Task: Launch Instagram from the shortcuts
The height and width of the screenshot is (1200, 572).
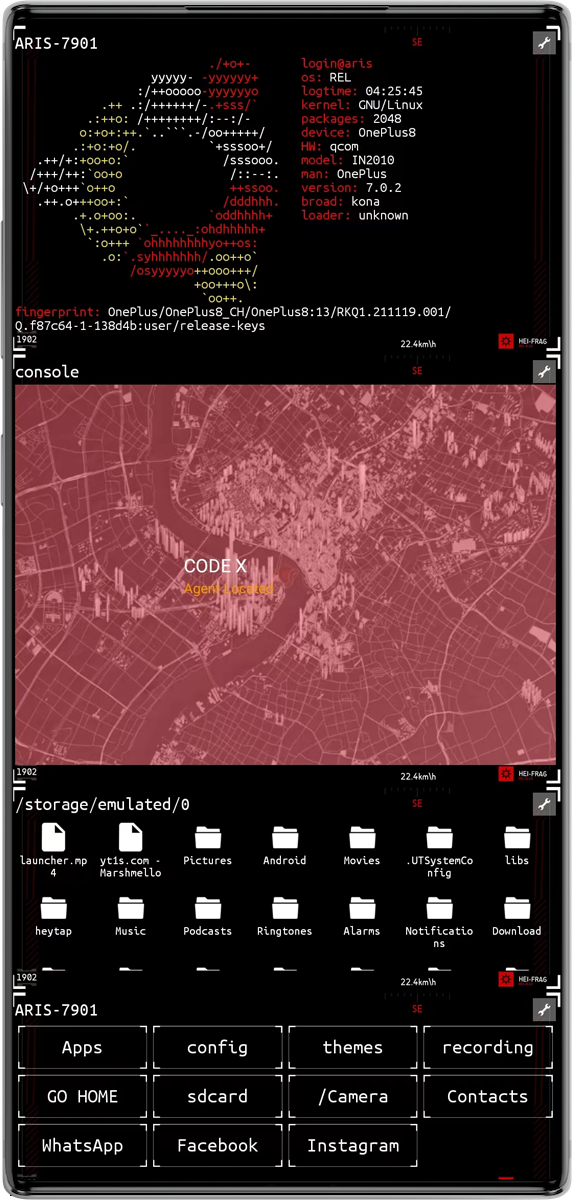Action: (x=353, y=1145)
